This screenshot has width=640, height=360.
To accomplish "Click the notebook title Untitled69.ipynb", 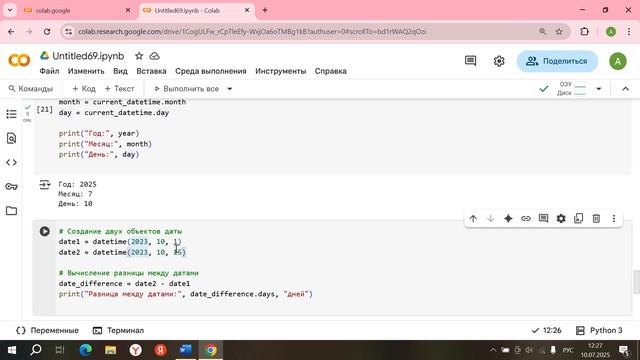I will pyautogui.click(x=88, y=56).
